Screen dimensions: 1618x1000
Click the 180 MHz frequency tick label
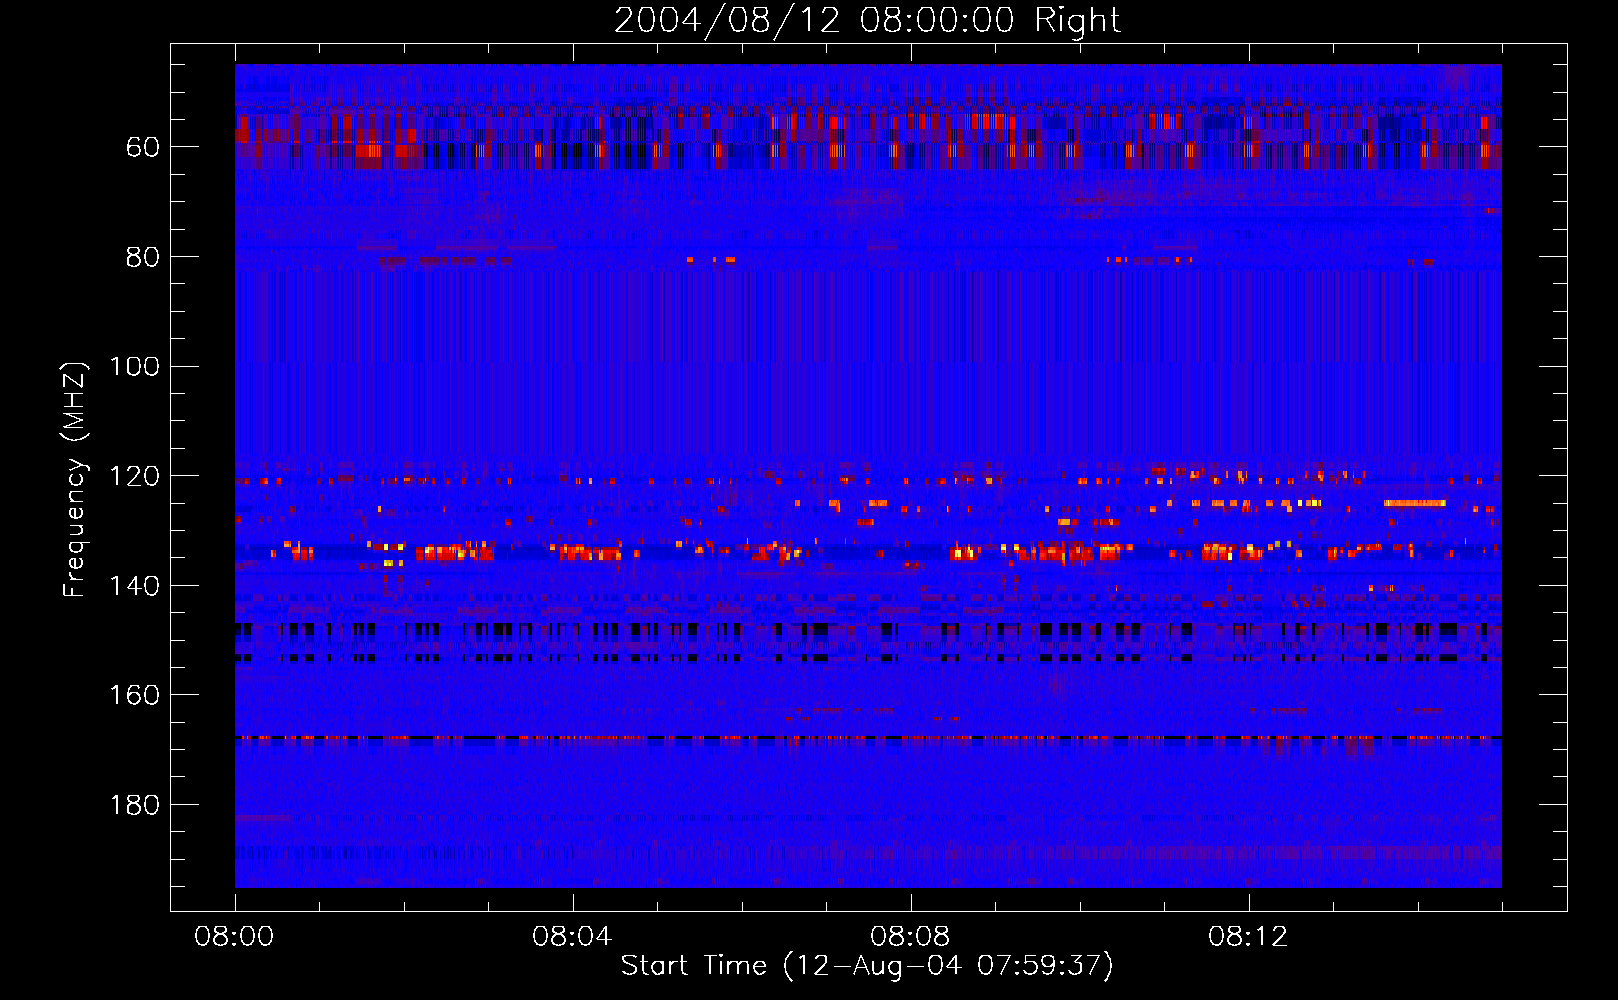click(135, 805)
